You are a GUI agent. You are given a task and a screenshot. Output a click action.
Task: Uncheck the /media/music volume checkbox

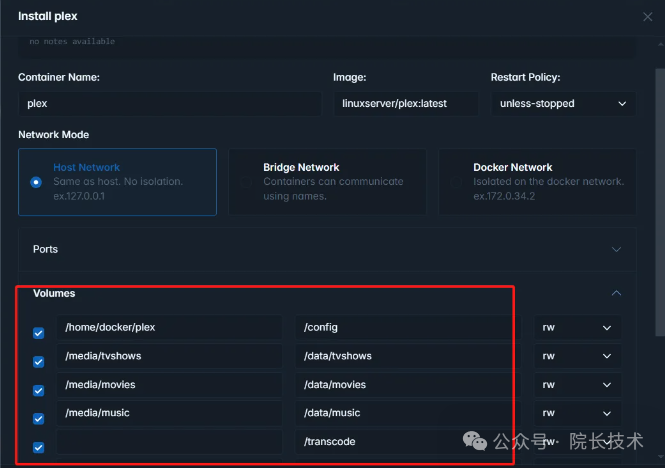tap(39, 419)
